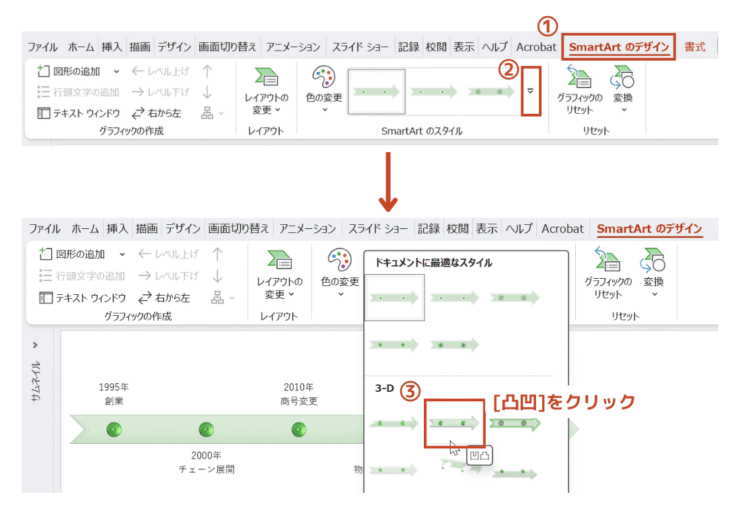Viewport: 740px width, 505px height.
Task: Click レイアウトの変更 icon in the top ribbon
Action: point(267,78)
